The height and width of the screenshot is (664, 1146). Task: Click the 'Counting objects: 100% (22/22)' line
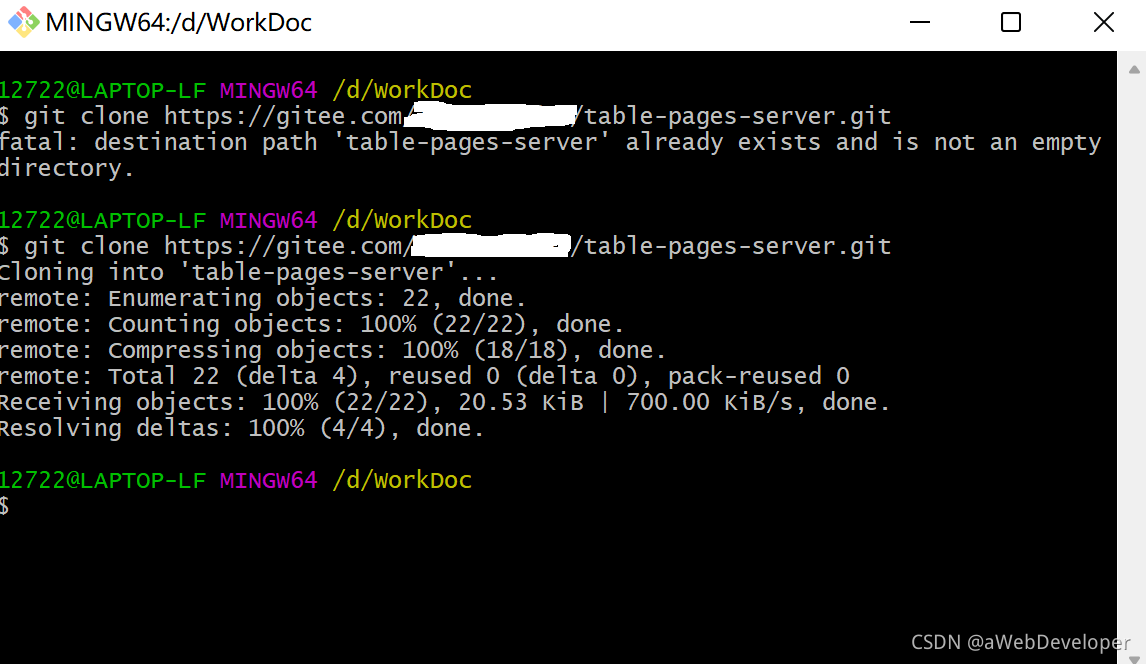click(311, 324)
